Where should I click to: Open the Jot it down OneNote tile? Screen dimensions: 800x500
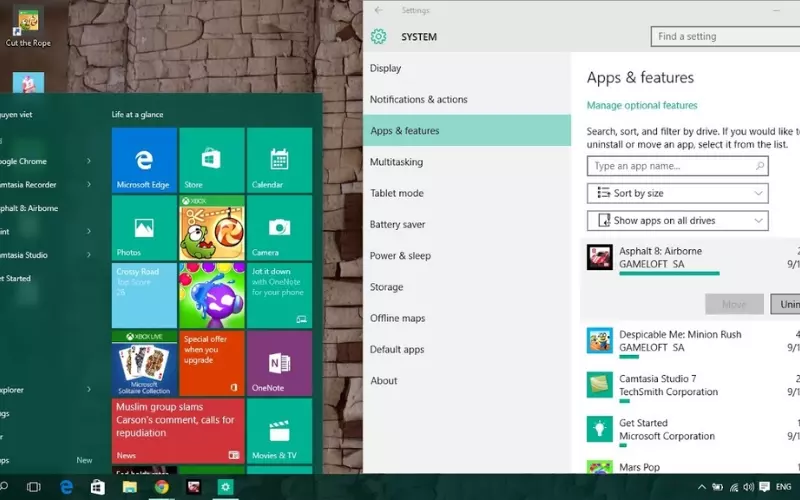pyautogui.click(x=280, y=295)
